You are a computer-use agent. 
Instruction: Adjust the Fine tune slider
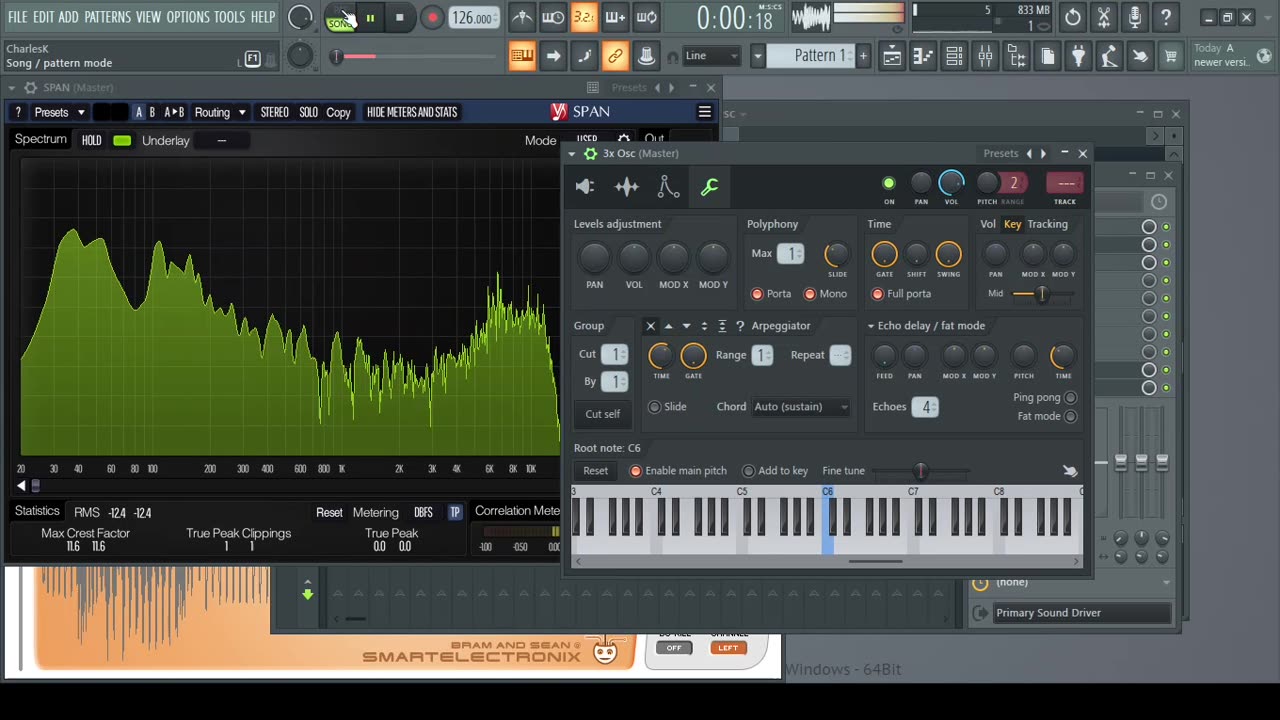920,471
